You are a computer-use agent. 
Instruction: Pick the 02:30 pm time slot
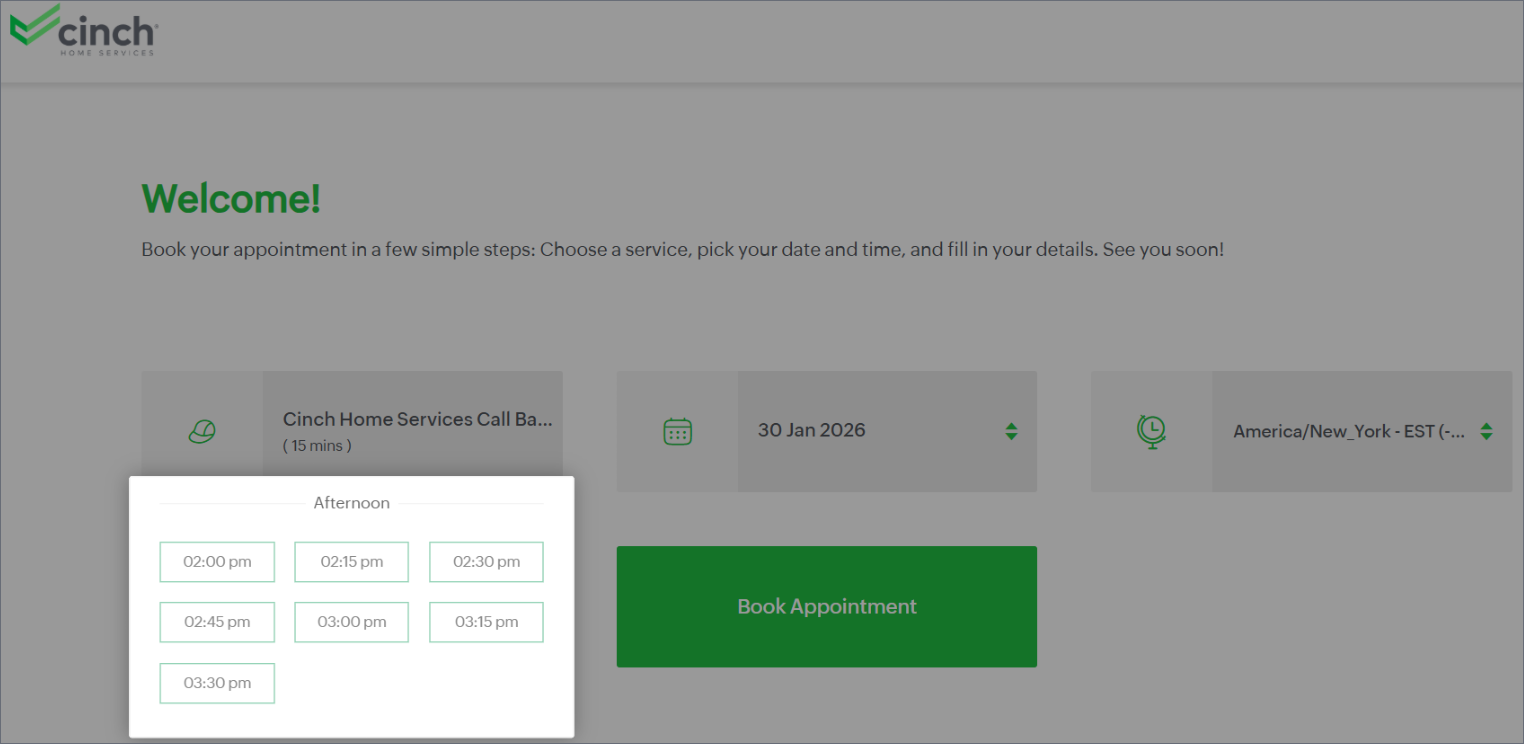point(486,562)
